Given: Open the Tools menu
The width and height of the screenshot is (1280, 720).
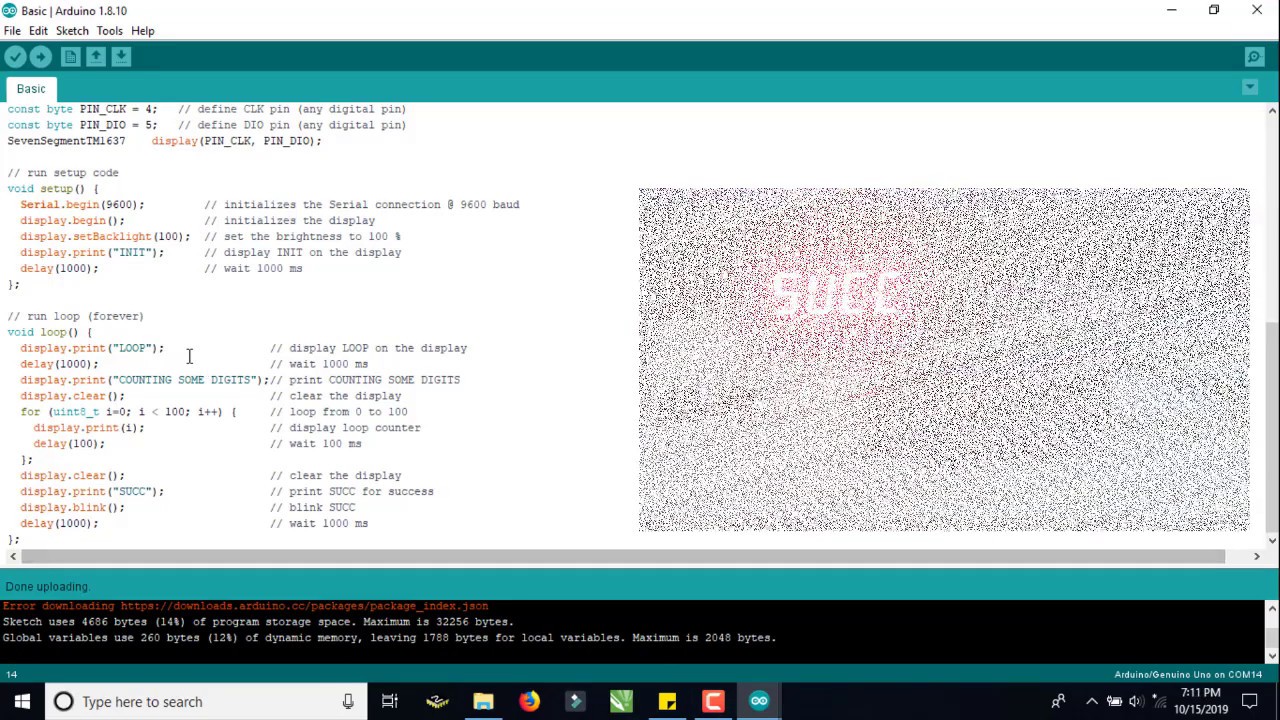Looking at the screenshot, I should click(109, 31).
